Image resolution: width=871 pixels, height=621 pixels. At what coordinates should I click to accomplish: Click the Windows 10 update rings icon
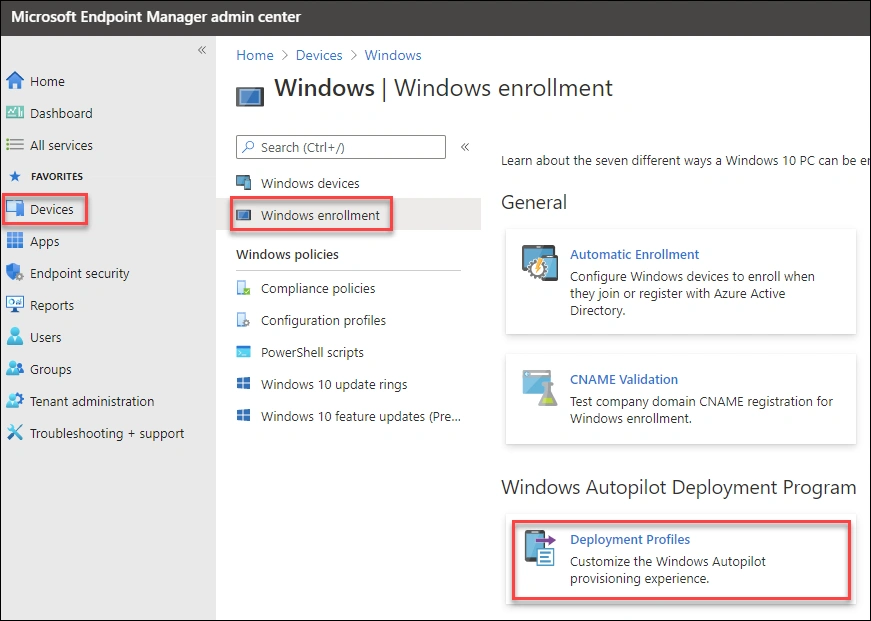pos(243,384)
